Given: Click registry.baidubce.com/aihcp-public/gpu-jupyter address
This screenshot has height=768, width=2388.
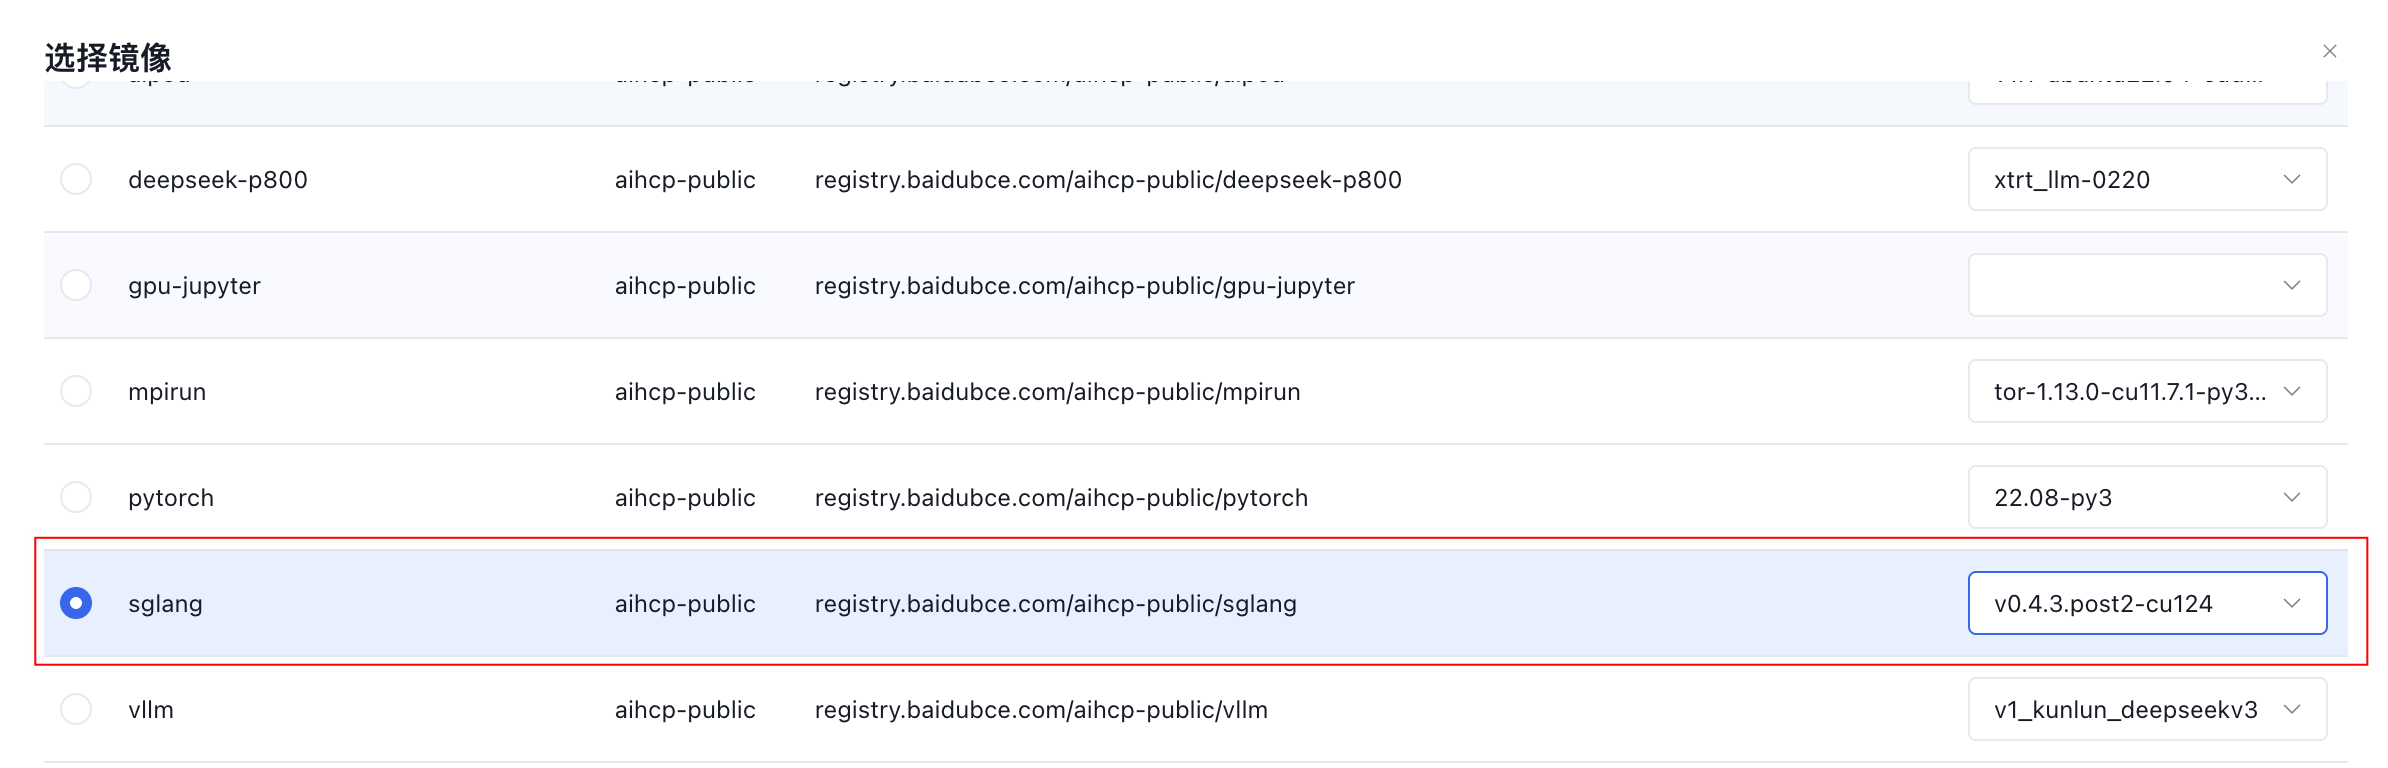Looking at the screenshot, I should click(x=1085, y=286).
